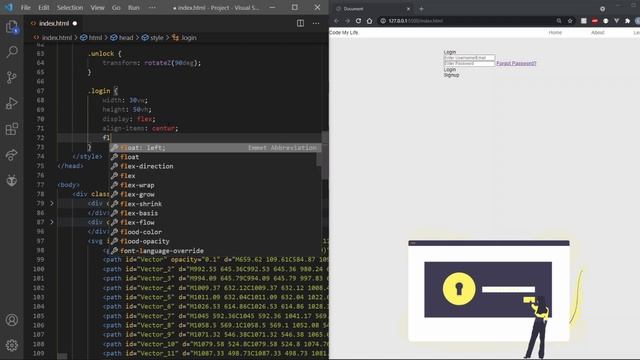The image size is (640, 360).
Task: Click the head breadcrumb segment
Action: (x=122, y=38)
